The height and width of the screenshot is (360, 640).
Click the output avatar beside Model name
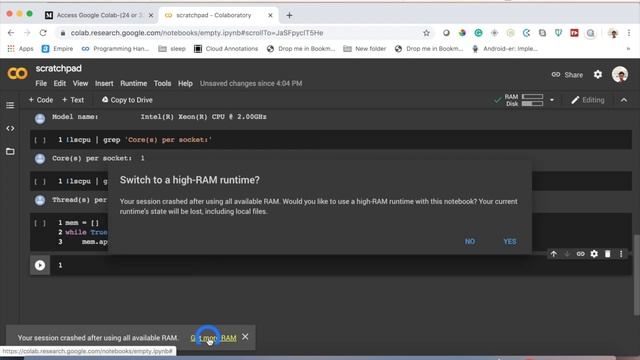click(40, 118)
